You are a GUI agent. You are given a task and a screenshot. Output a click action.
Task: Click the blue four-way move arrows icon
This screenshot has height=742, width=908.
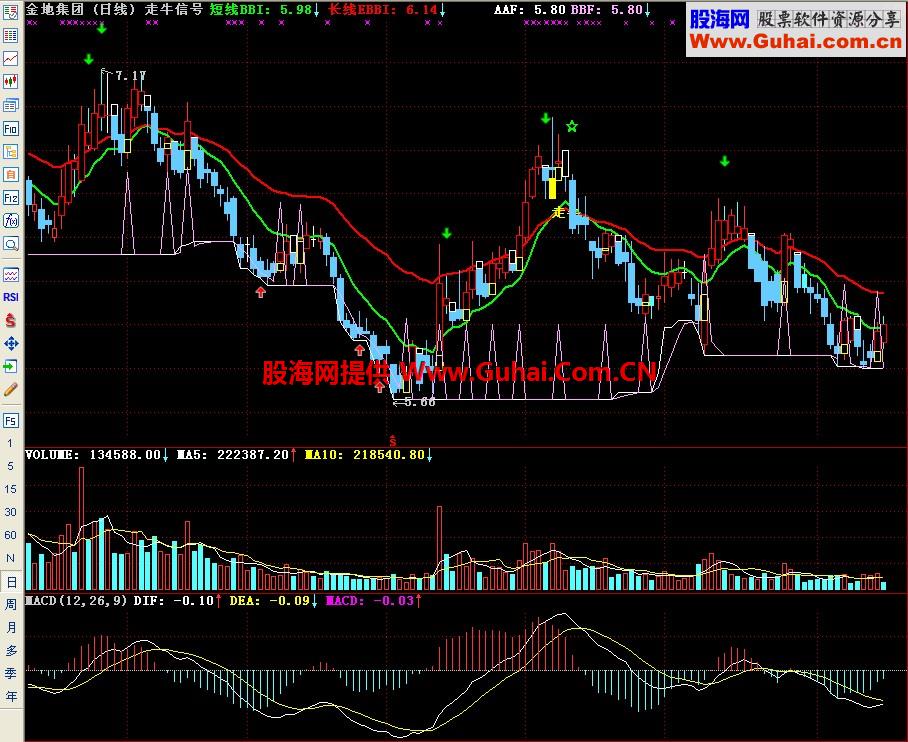pos(10,343)
